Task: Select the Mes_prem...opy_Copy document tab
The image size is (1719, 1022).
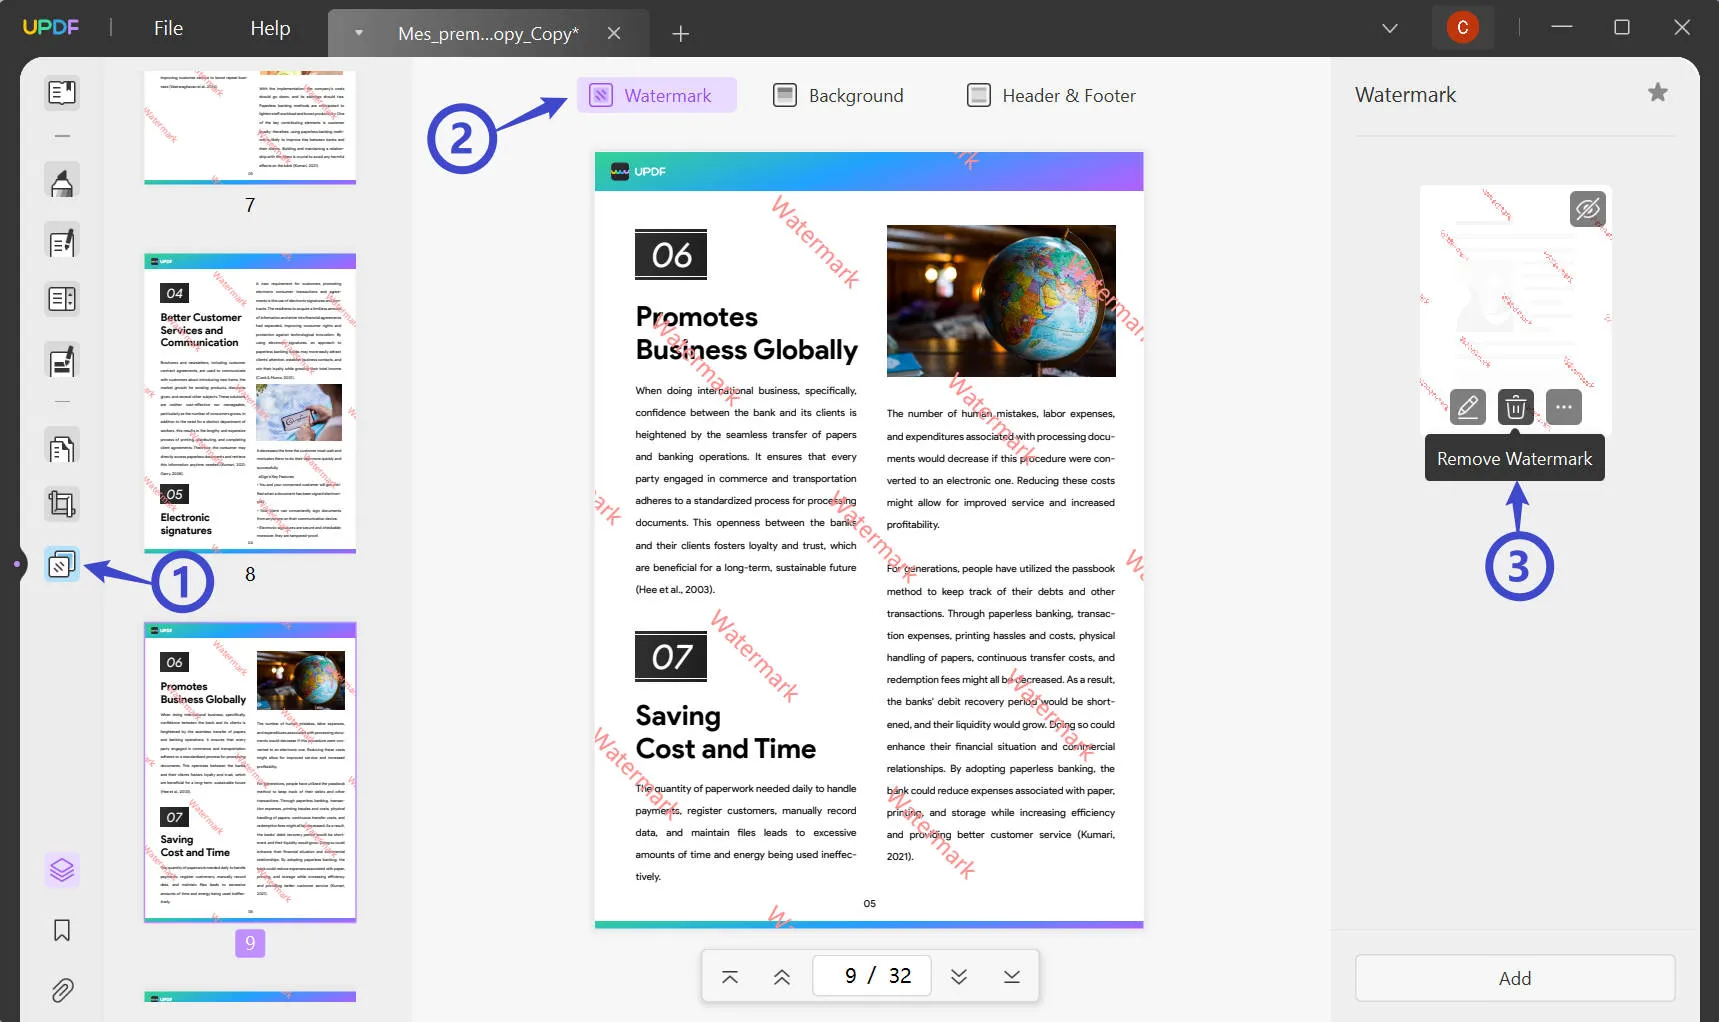Action: pyautogui.click(x=488, y=33)
